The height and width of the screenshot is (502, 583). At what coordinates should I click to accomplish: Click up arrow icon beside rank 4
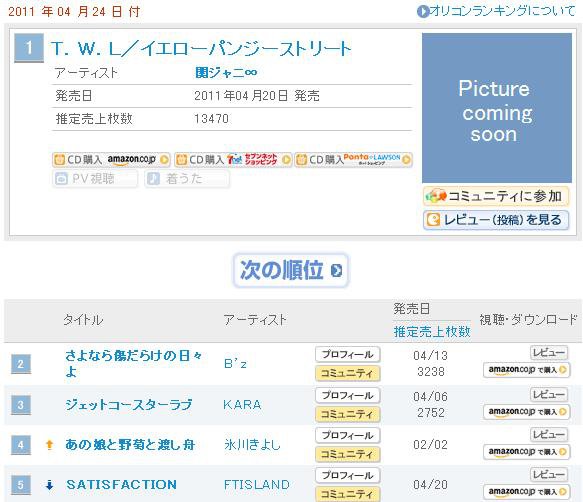(49, 445)
